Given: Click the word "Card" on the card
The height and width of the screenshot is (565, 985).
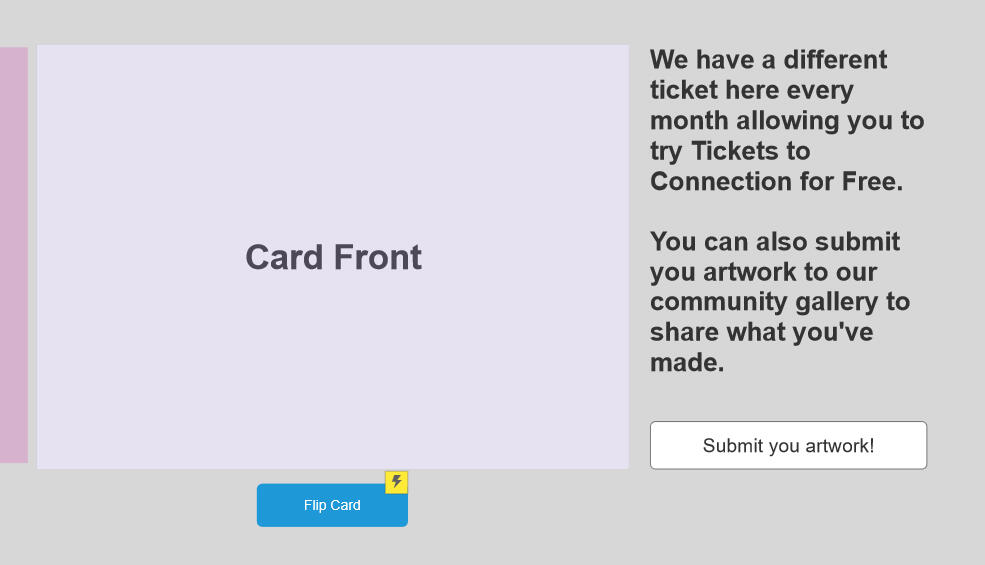Looking at the screenshot, I should pyautogui.click(x=284, y=257).
